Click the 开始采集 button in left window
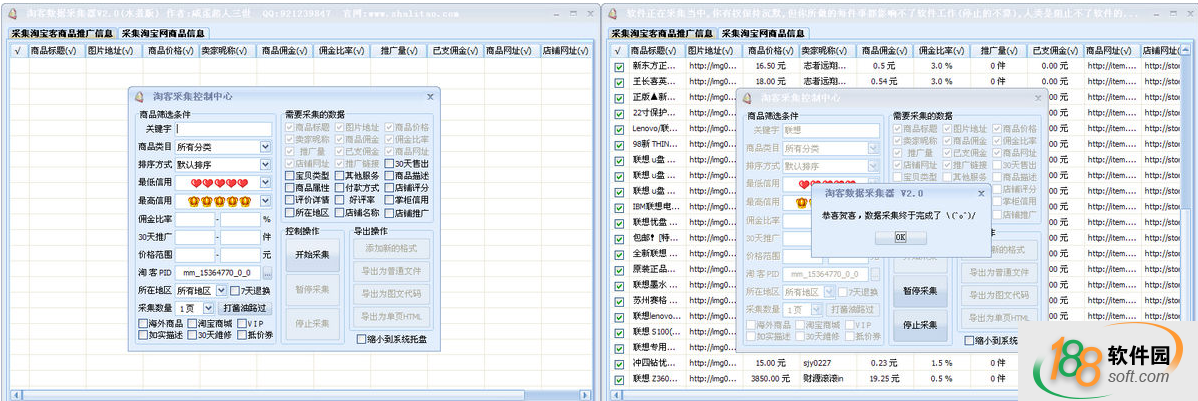This screenshot has height=401, width=1198. pos(312,255)
